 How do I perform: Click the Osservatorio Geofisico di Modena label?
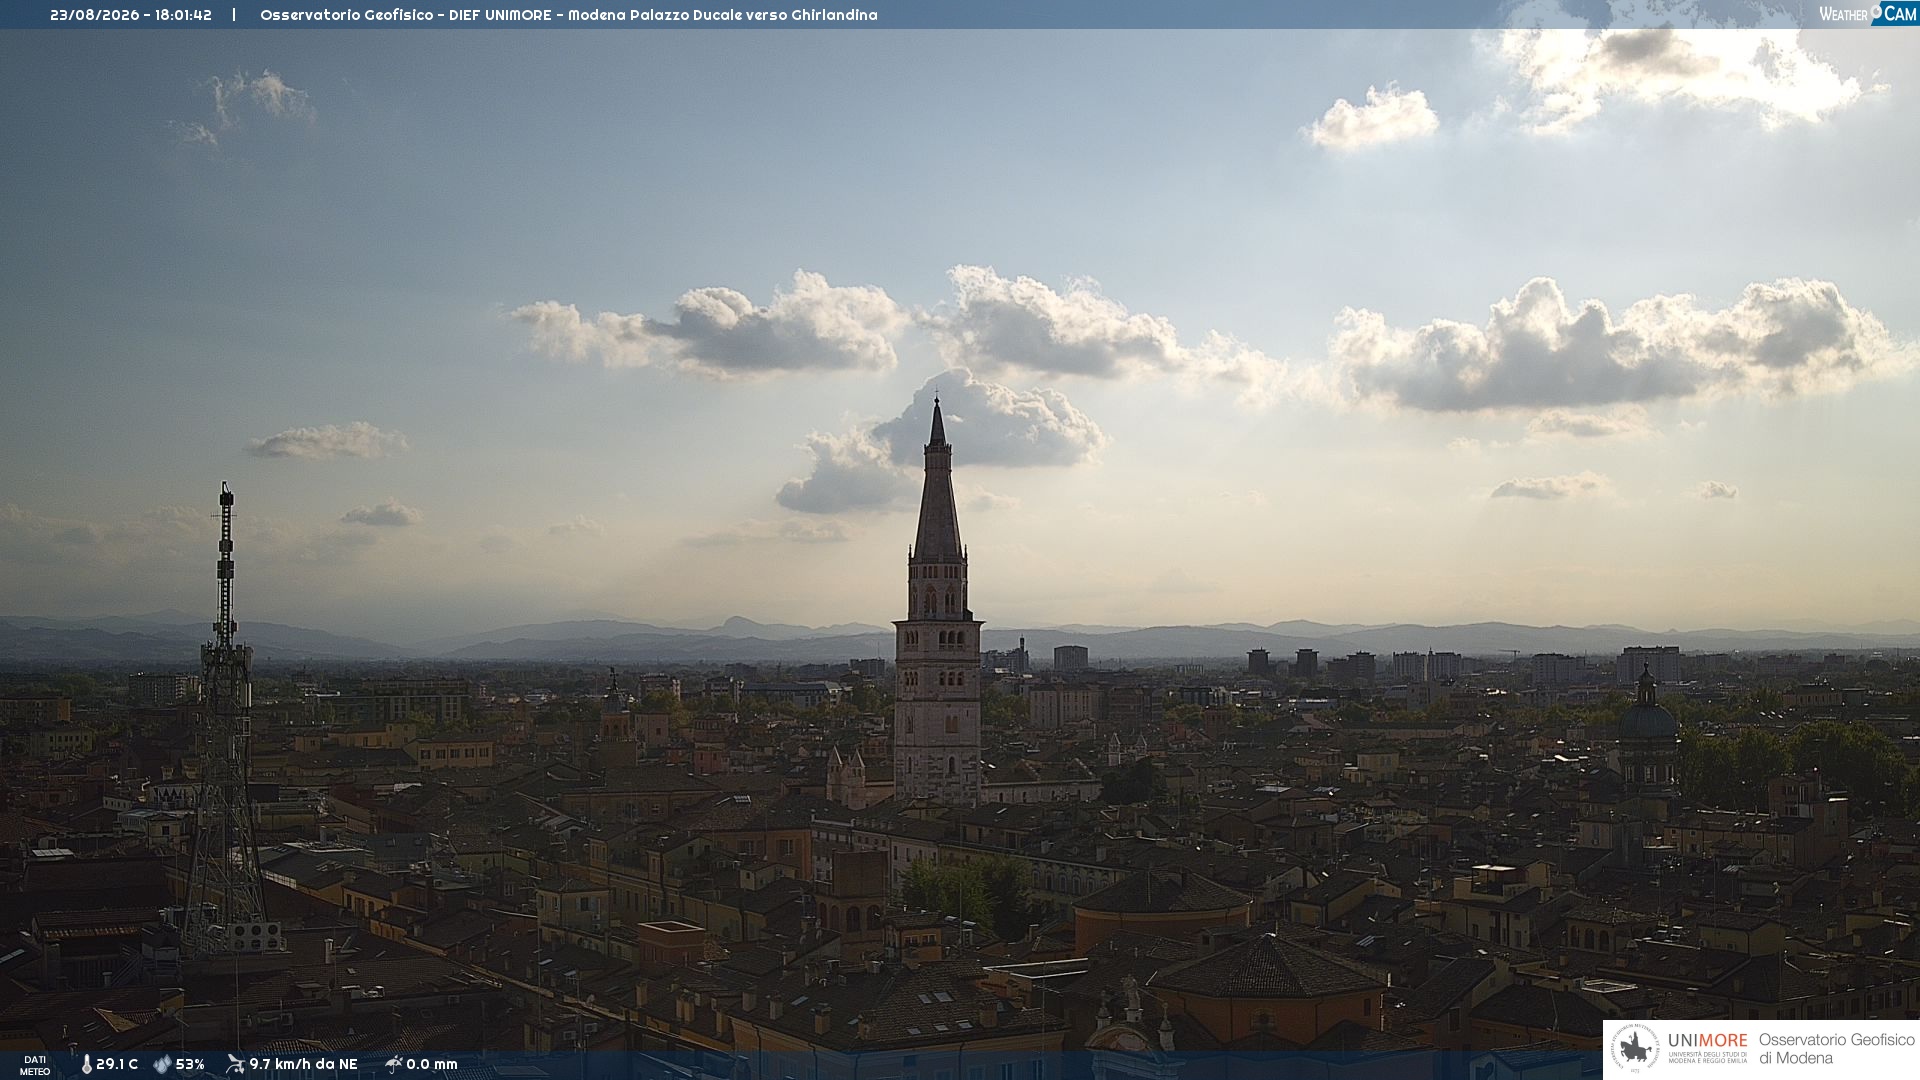pos(1836,1049)
